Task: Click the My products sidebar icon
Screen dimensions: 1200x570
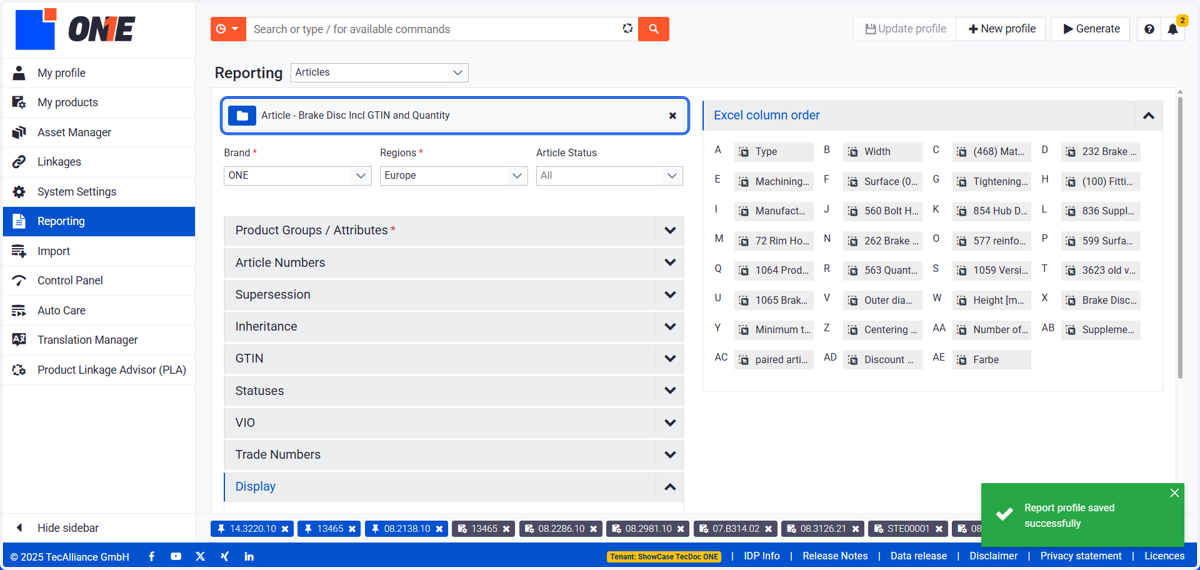Action: (x=19, y=102)
